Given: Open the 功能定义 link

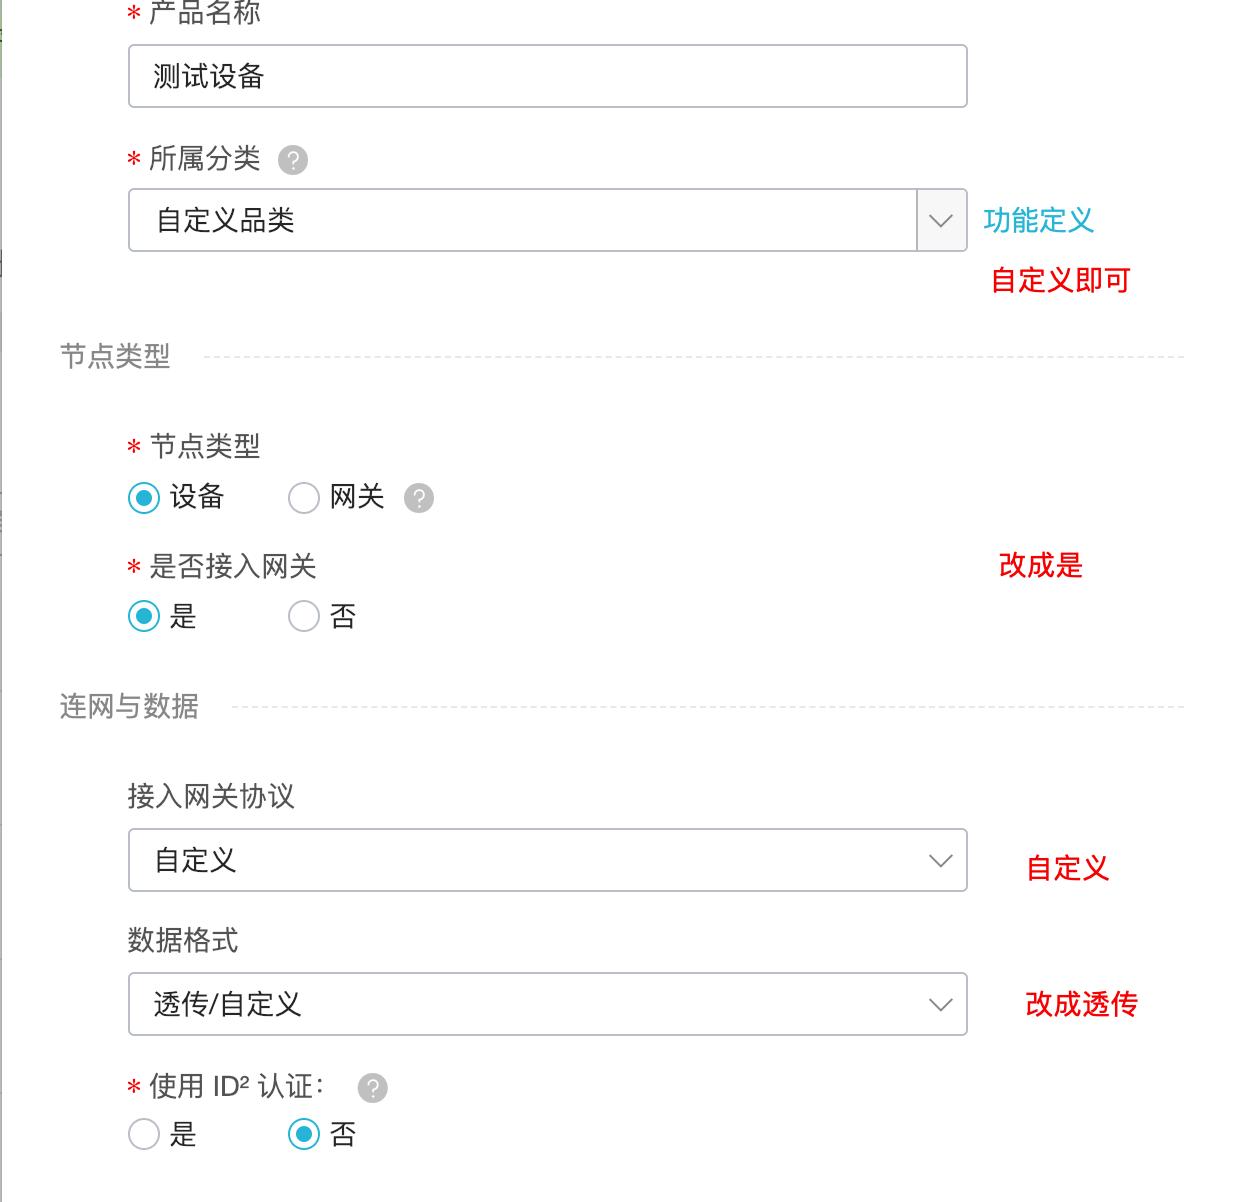Looking at the screenshot, I should pyautogui.click(x=1037, y=220).
